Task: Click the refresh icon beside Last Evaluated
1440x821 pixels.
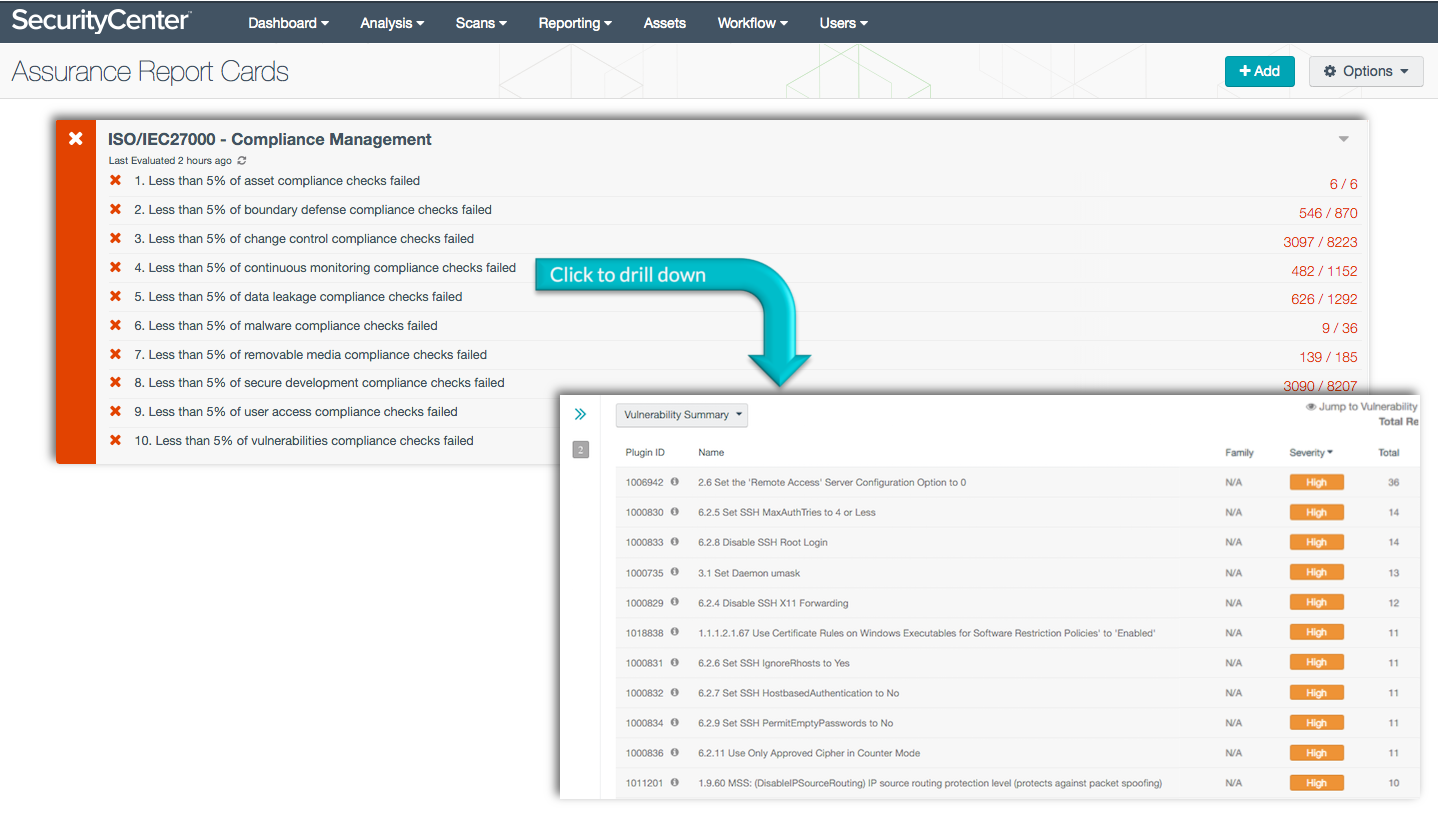Action: 241,161
